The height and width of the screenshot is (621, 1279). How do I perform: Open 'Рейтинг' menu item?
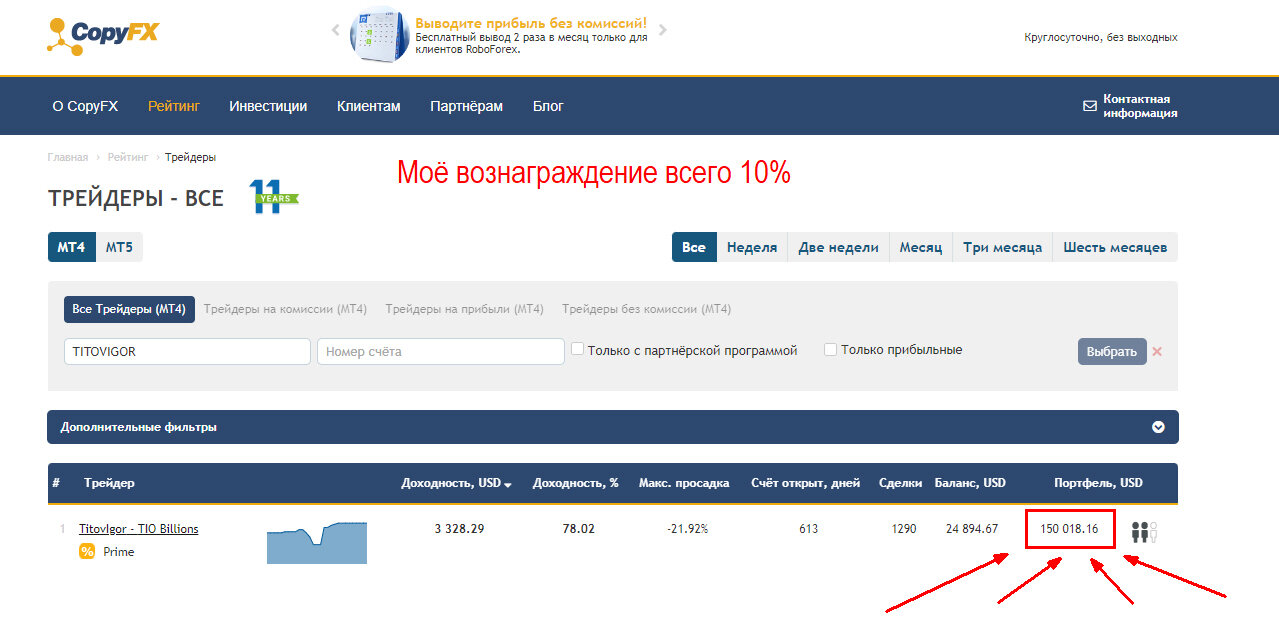[x=174, y=106]
